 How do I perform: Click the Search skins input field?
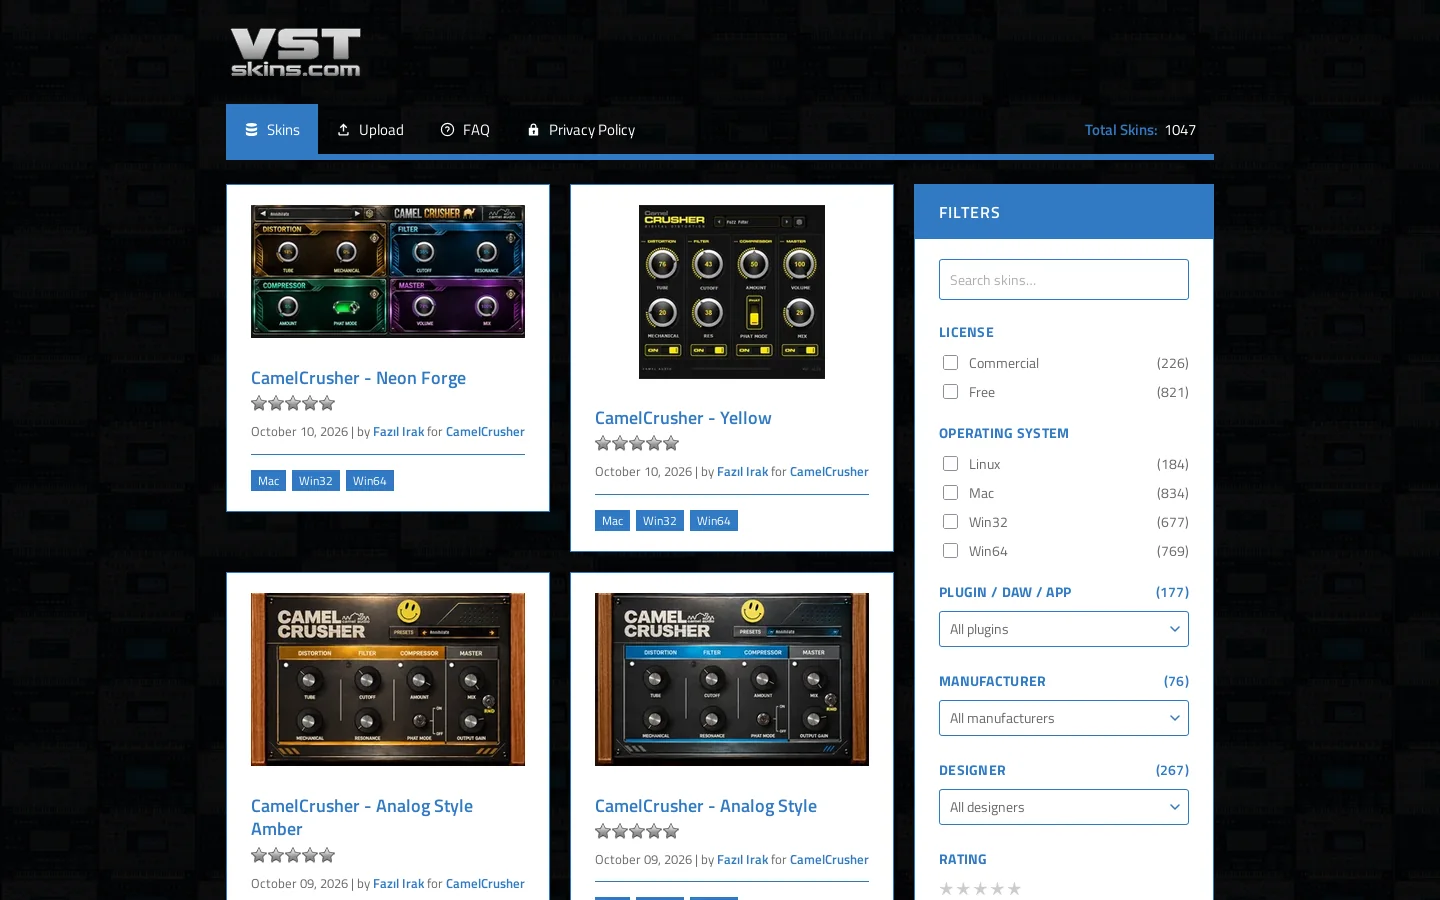click(x=1064, y=280)
